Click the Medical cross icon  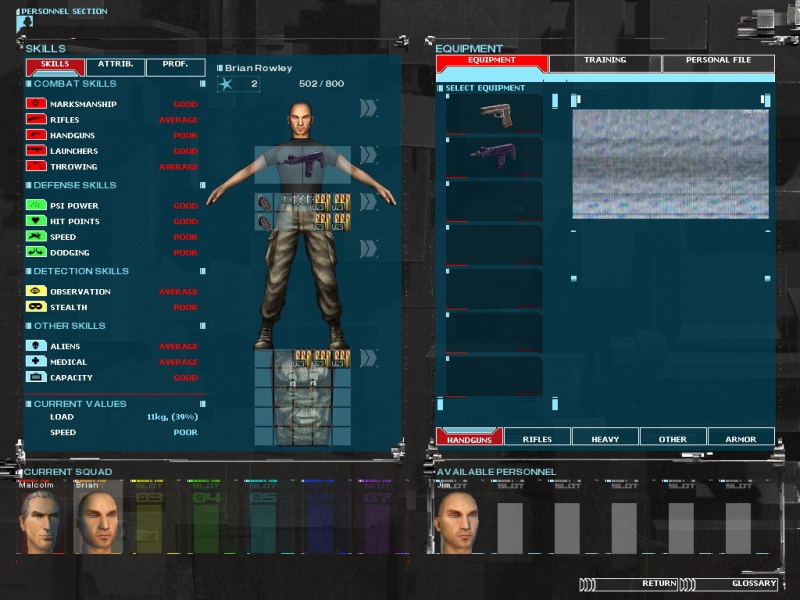(36, 362)
